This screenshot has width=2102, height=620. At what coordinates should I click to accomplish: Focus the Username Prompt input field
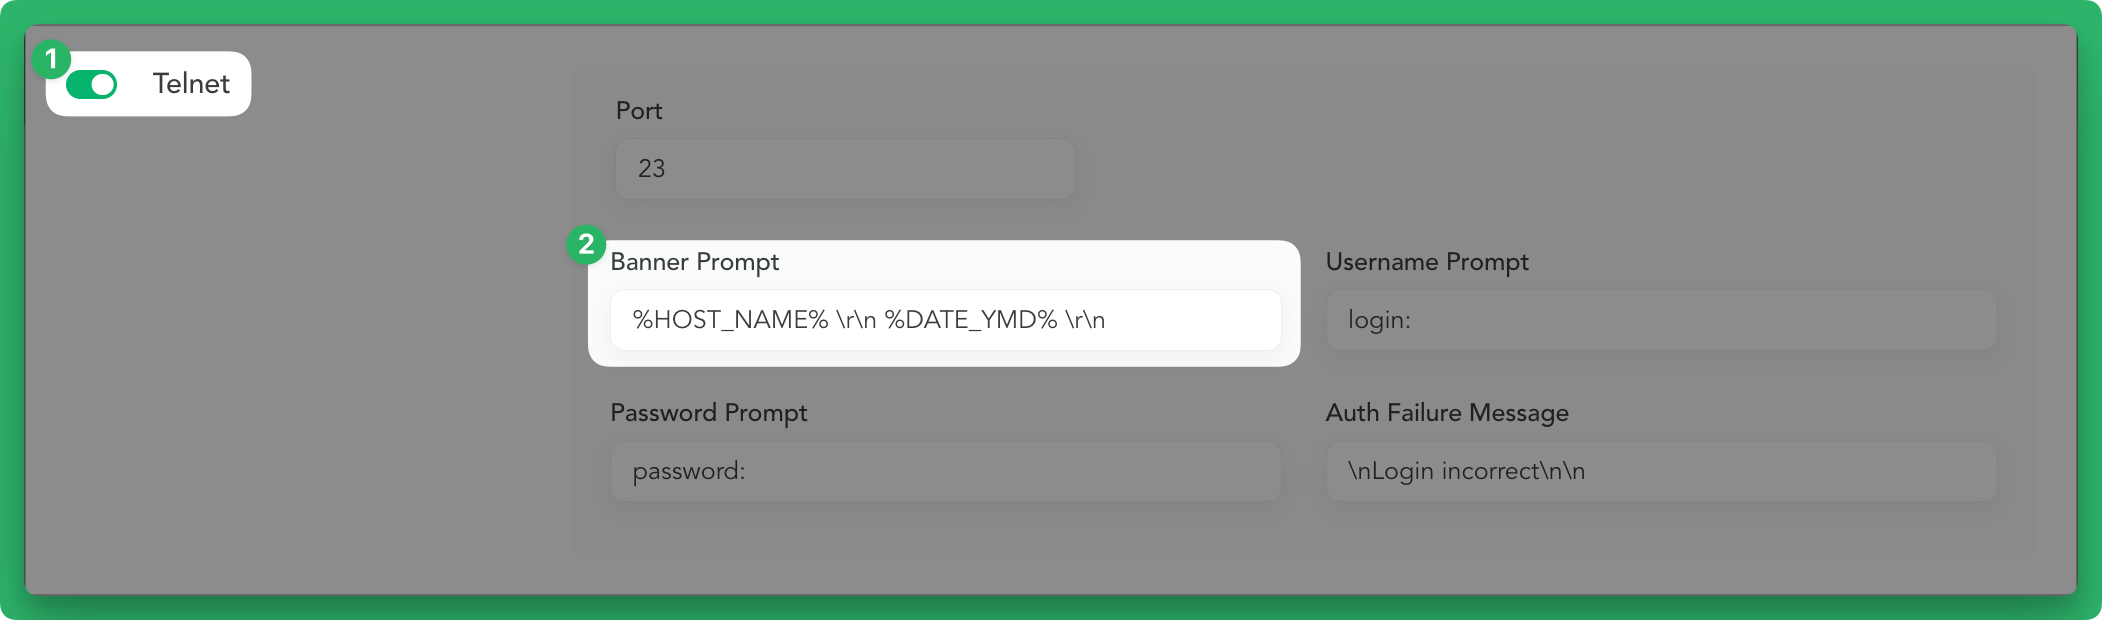coord(1661,320)
